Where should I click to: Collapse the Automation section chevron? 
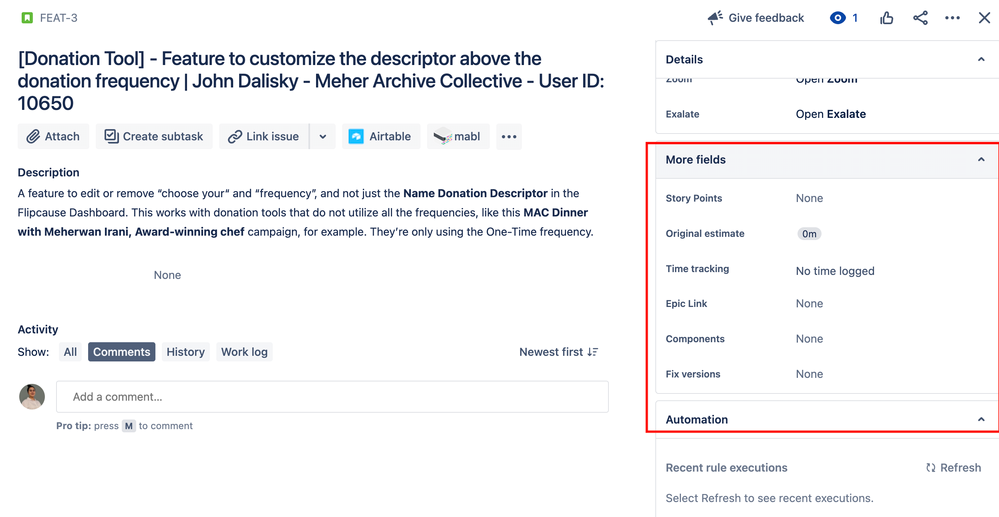click(981, 419)
